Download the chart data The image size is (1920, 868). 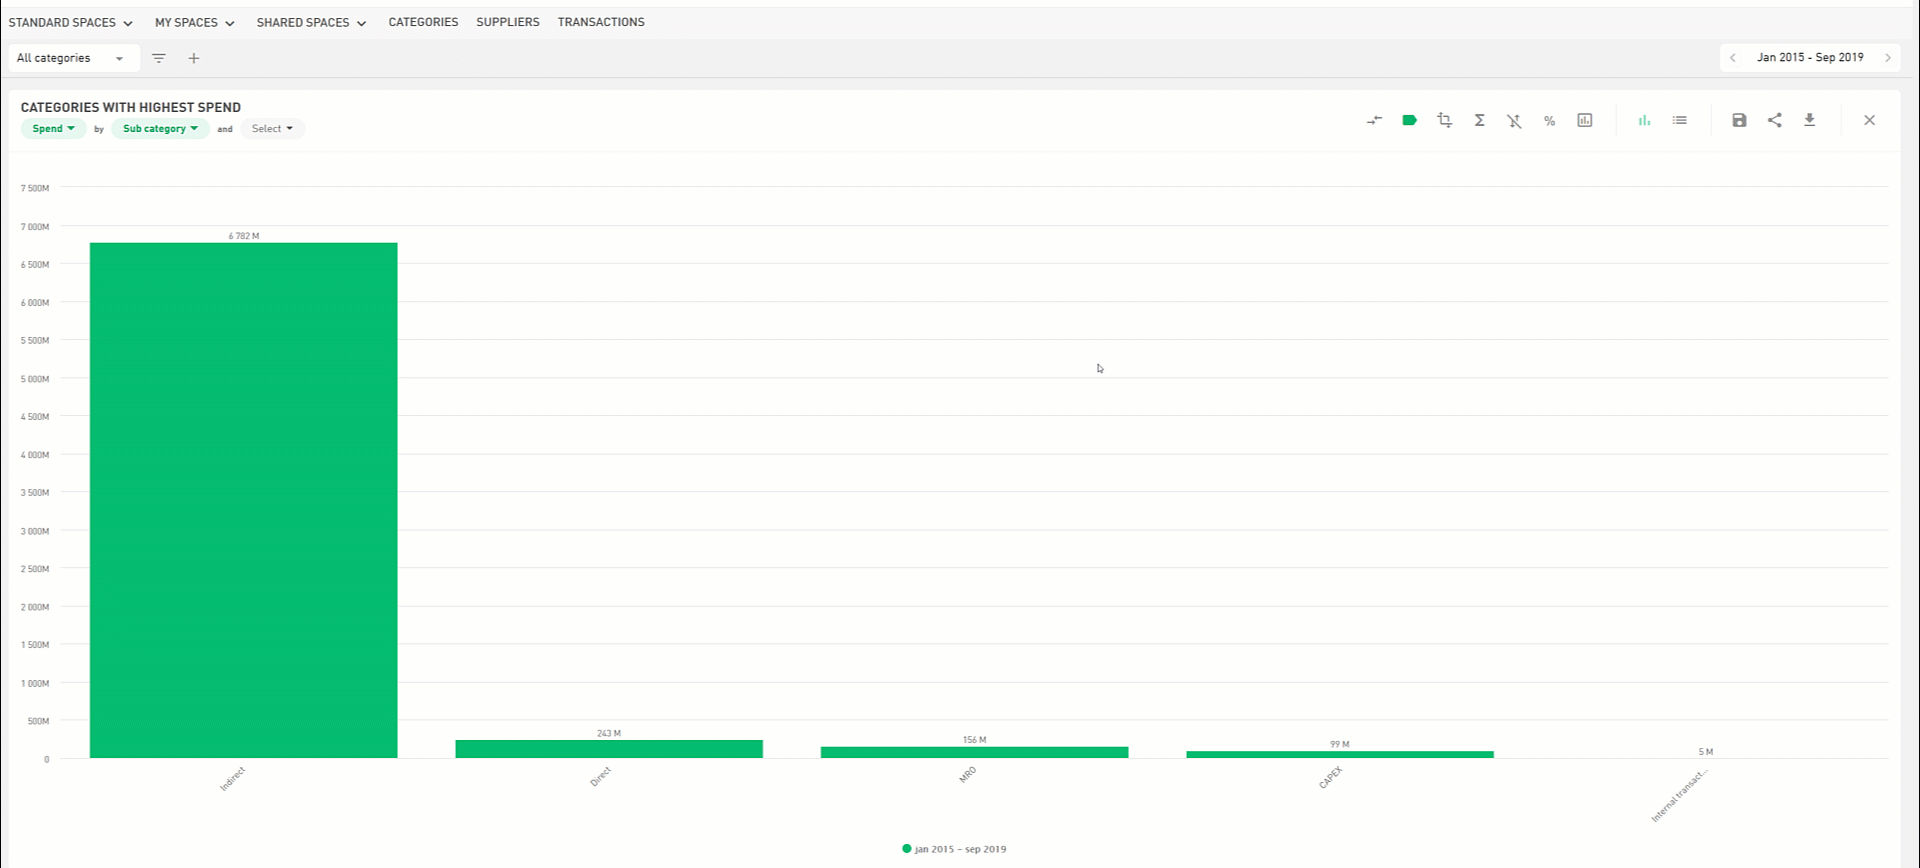point(1809,120)
